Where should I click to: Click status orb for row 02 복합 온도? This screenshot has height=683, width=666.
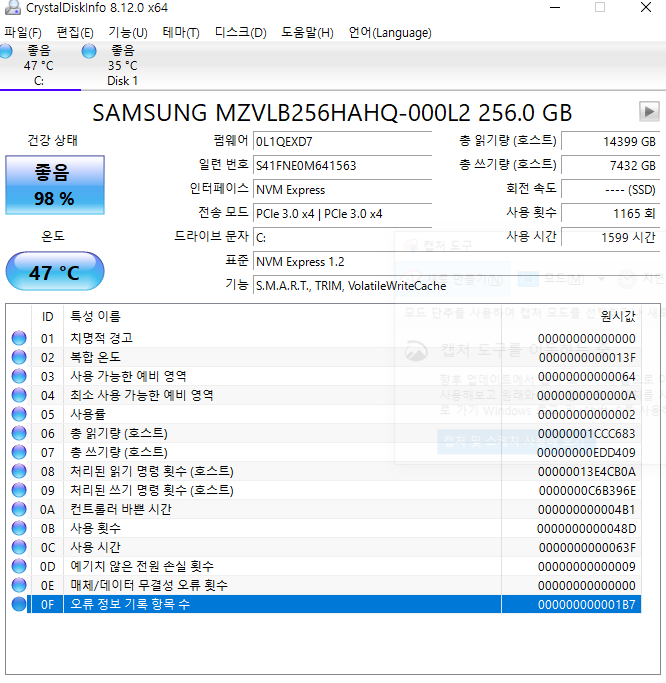coord(19,357)
